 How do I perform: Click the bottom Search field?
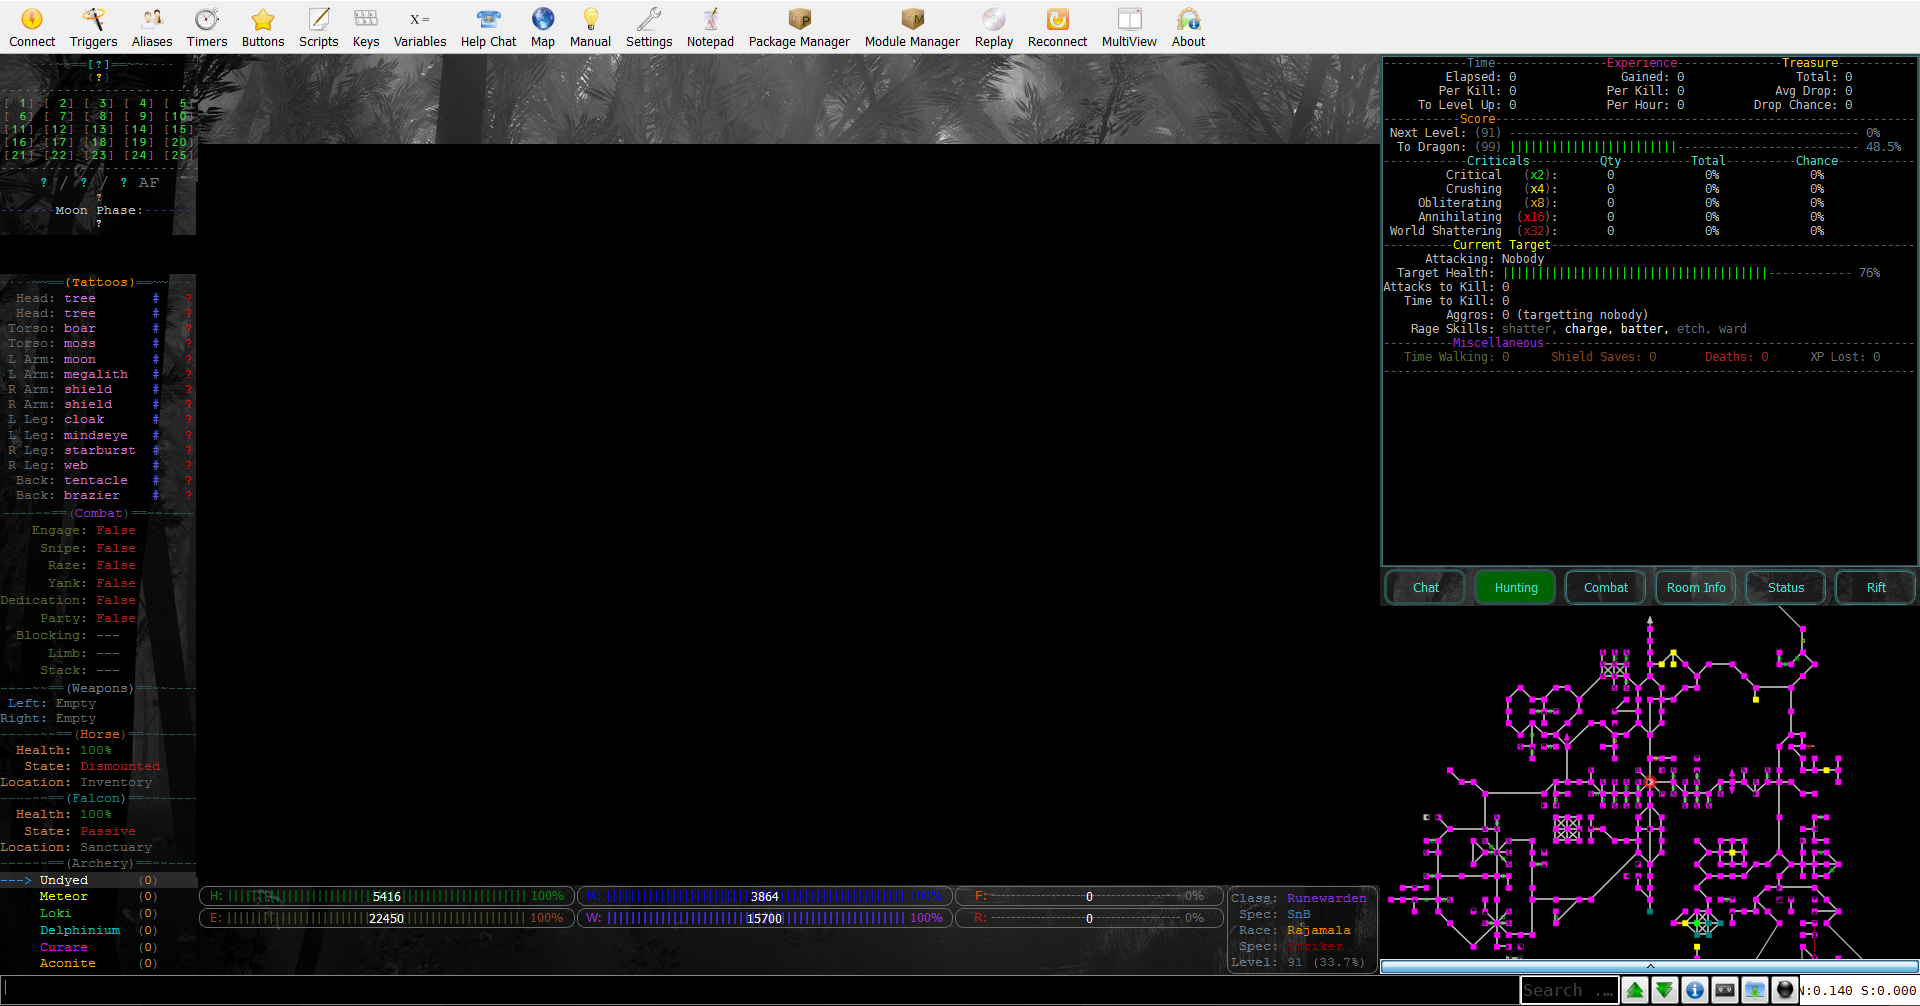pos(1568,990)
